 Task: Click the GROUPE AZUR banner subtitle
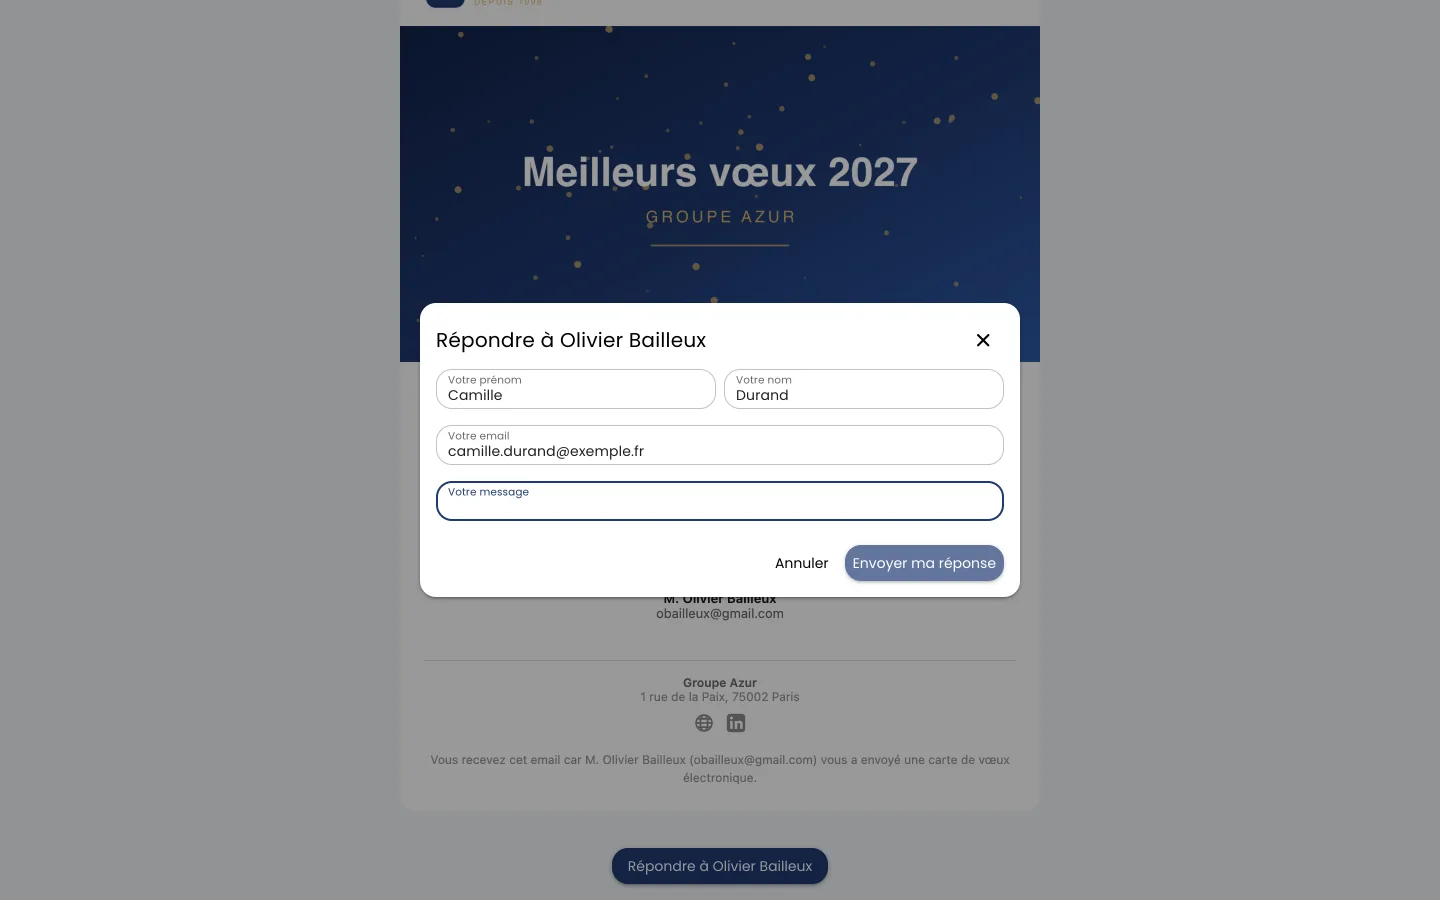click(720, 217)
